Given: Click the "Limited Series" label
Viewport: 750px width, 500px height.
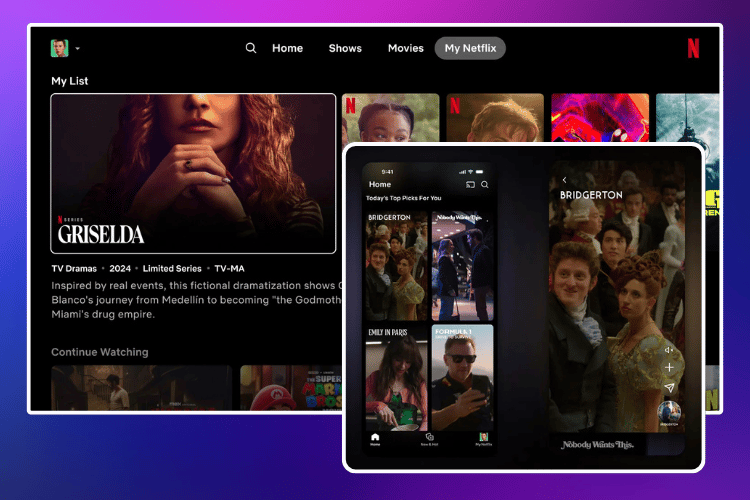Looking at the screenshot, I should (172, 268).
